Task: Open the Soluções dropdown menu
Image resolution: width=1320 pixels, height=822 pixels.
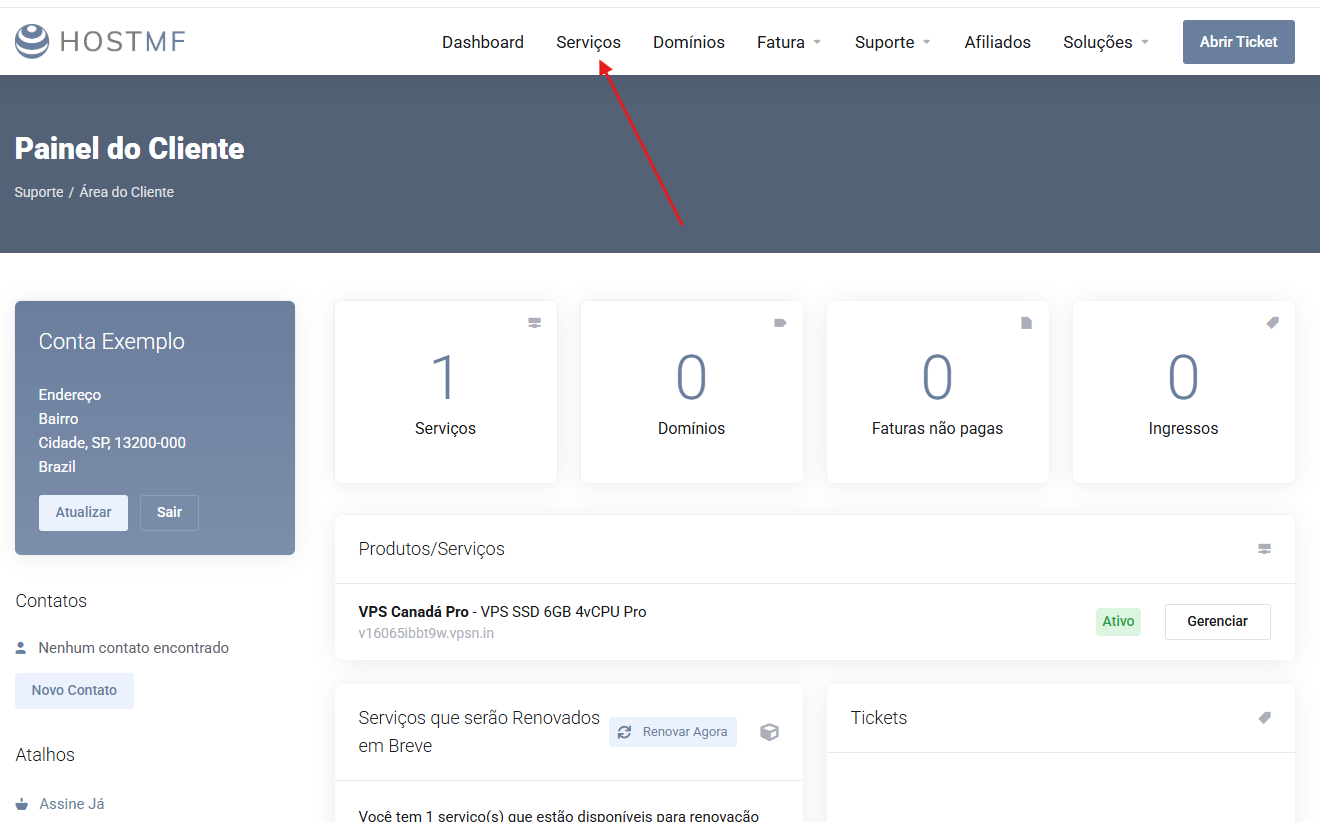Action: click(1106, 42)
